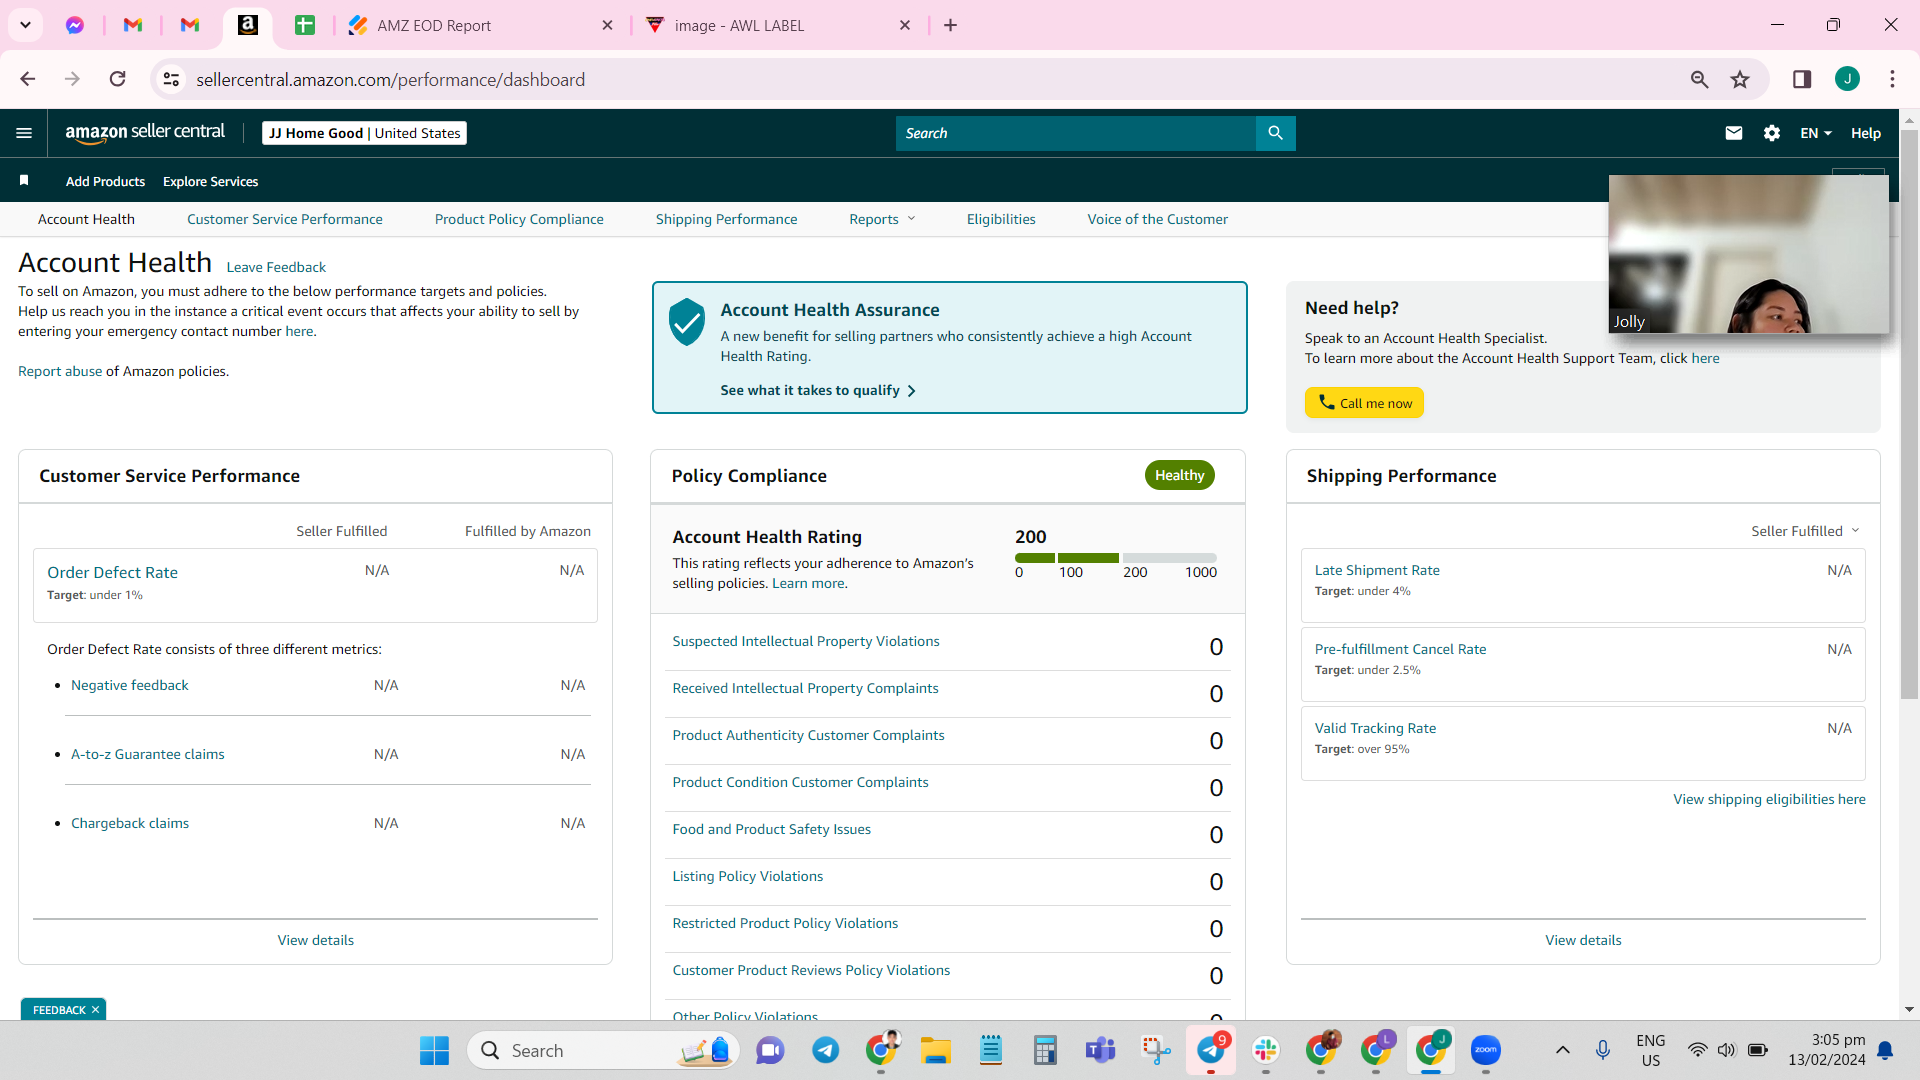The height and width of the screenshot is (1080, 1920).
Task: Open Telegram from the taskbar
Action: (825, 1050)
